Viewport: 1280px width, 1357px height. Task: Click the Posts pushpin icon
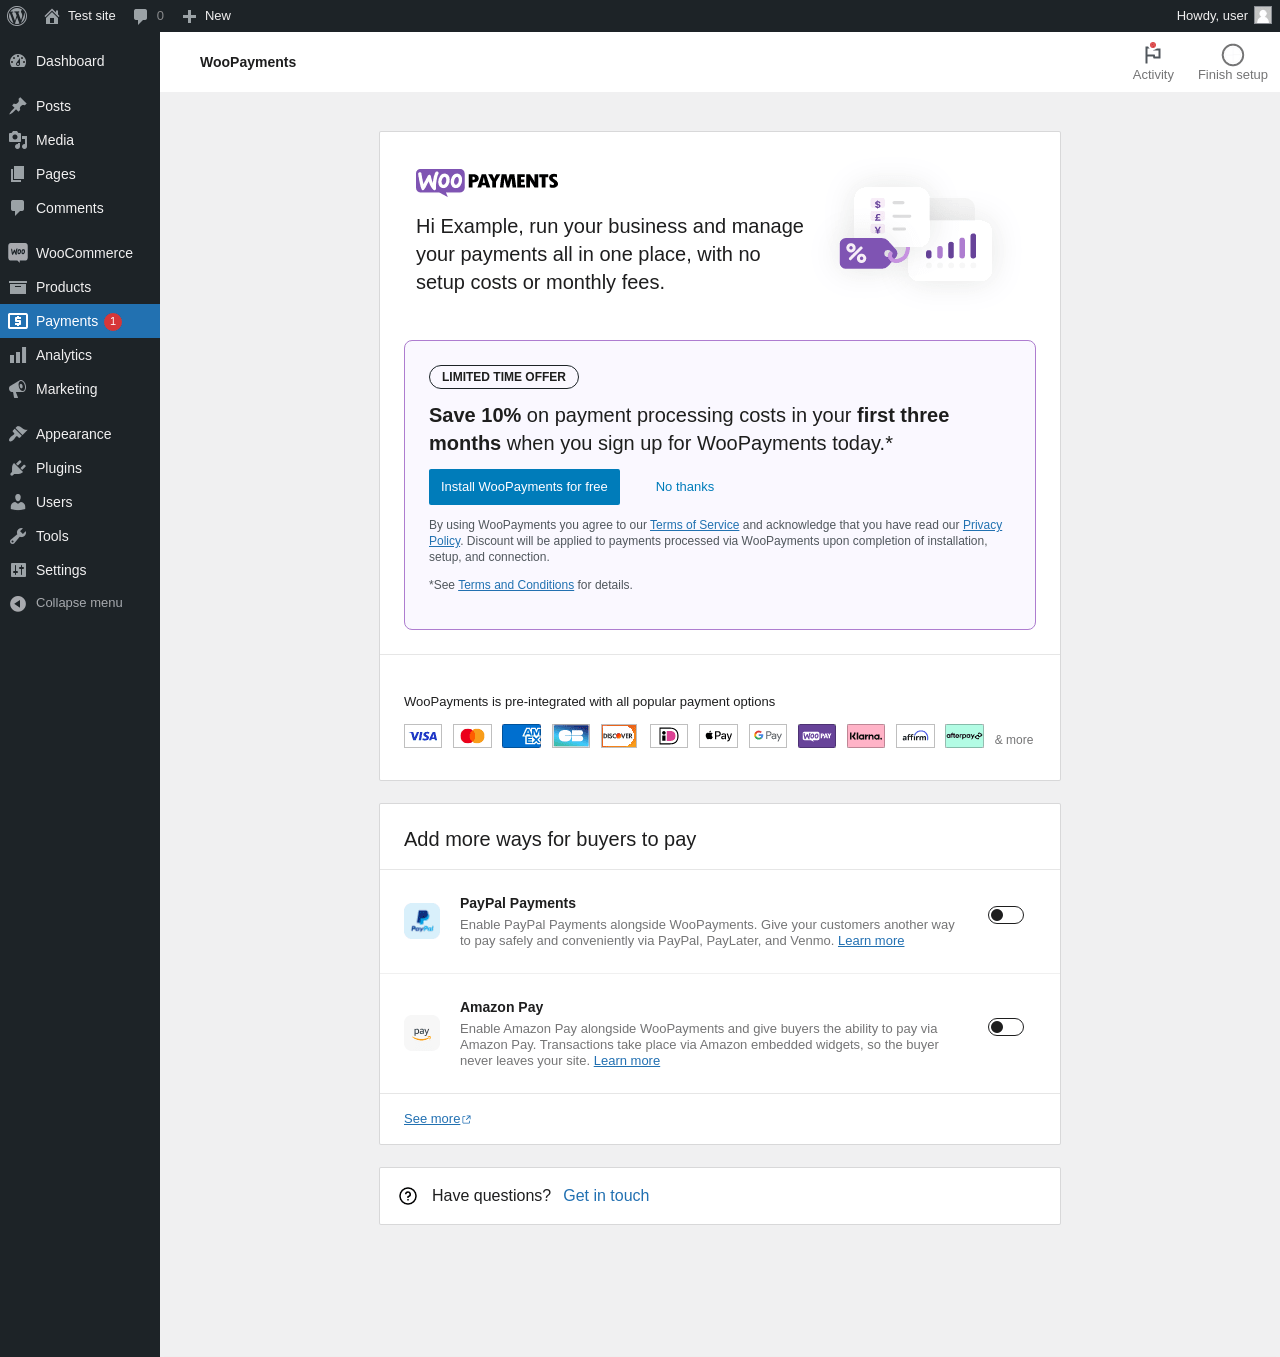[x=18, y=106]
